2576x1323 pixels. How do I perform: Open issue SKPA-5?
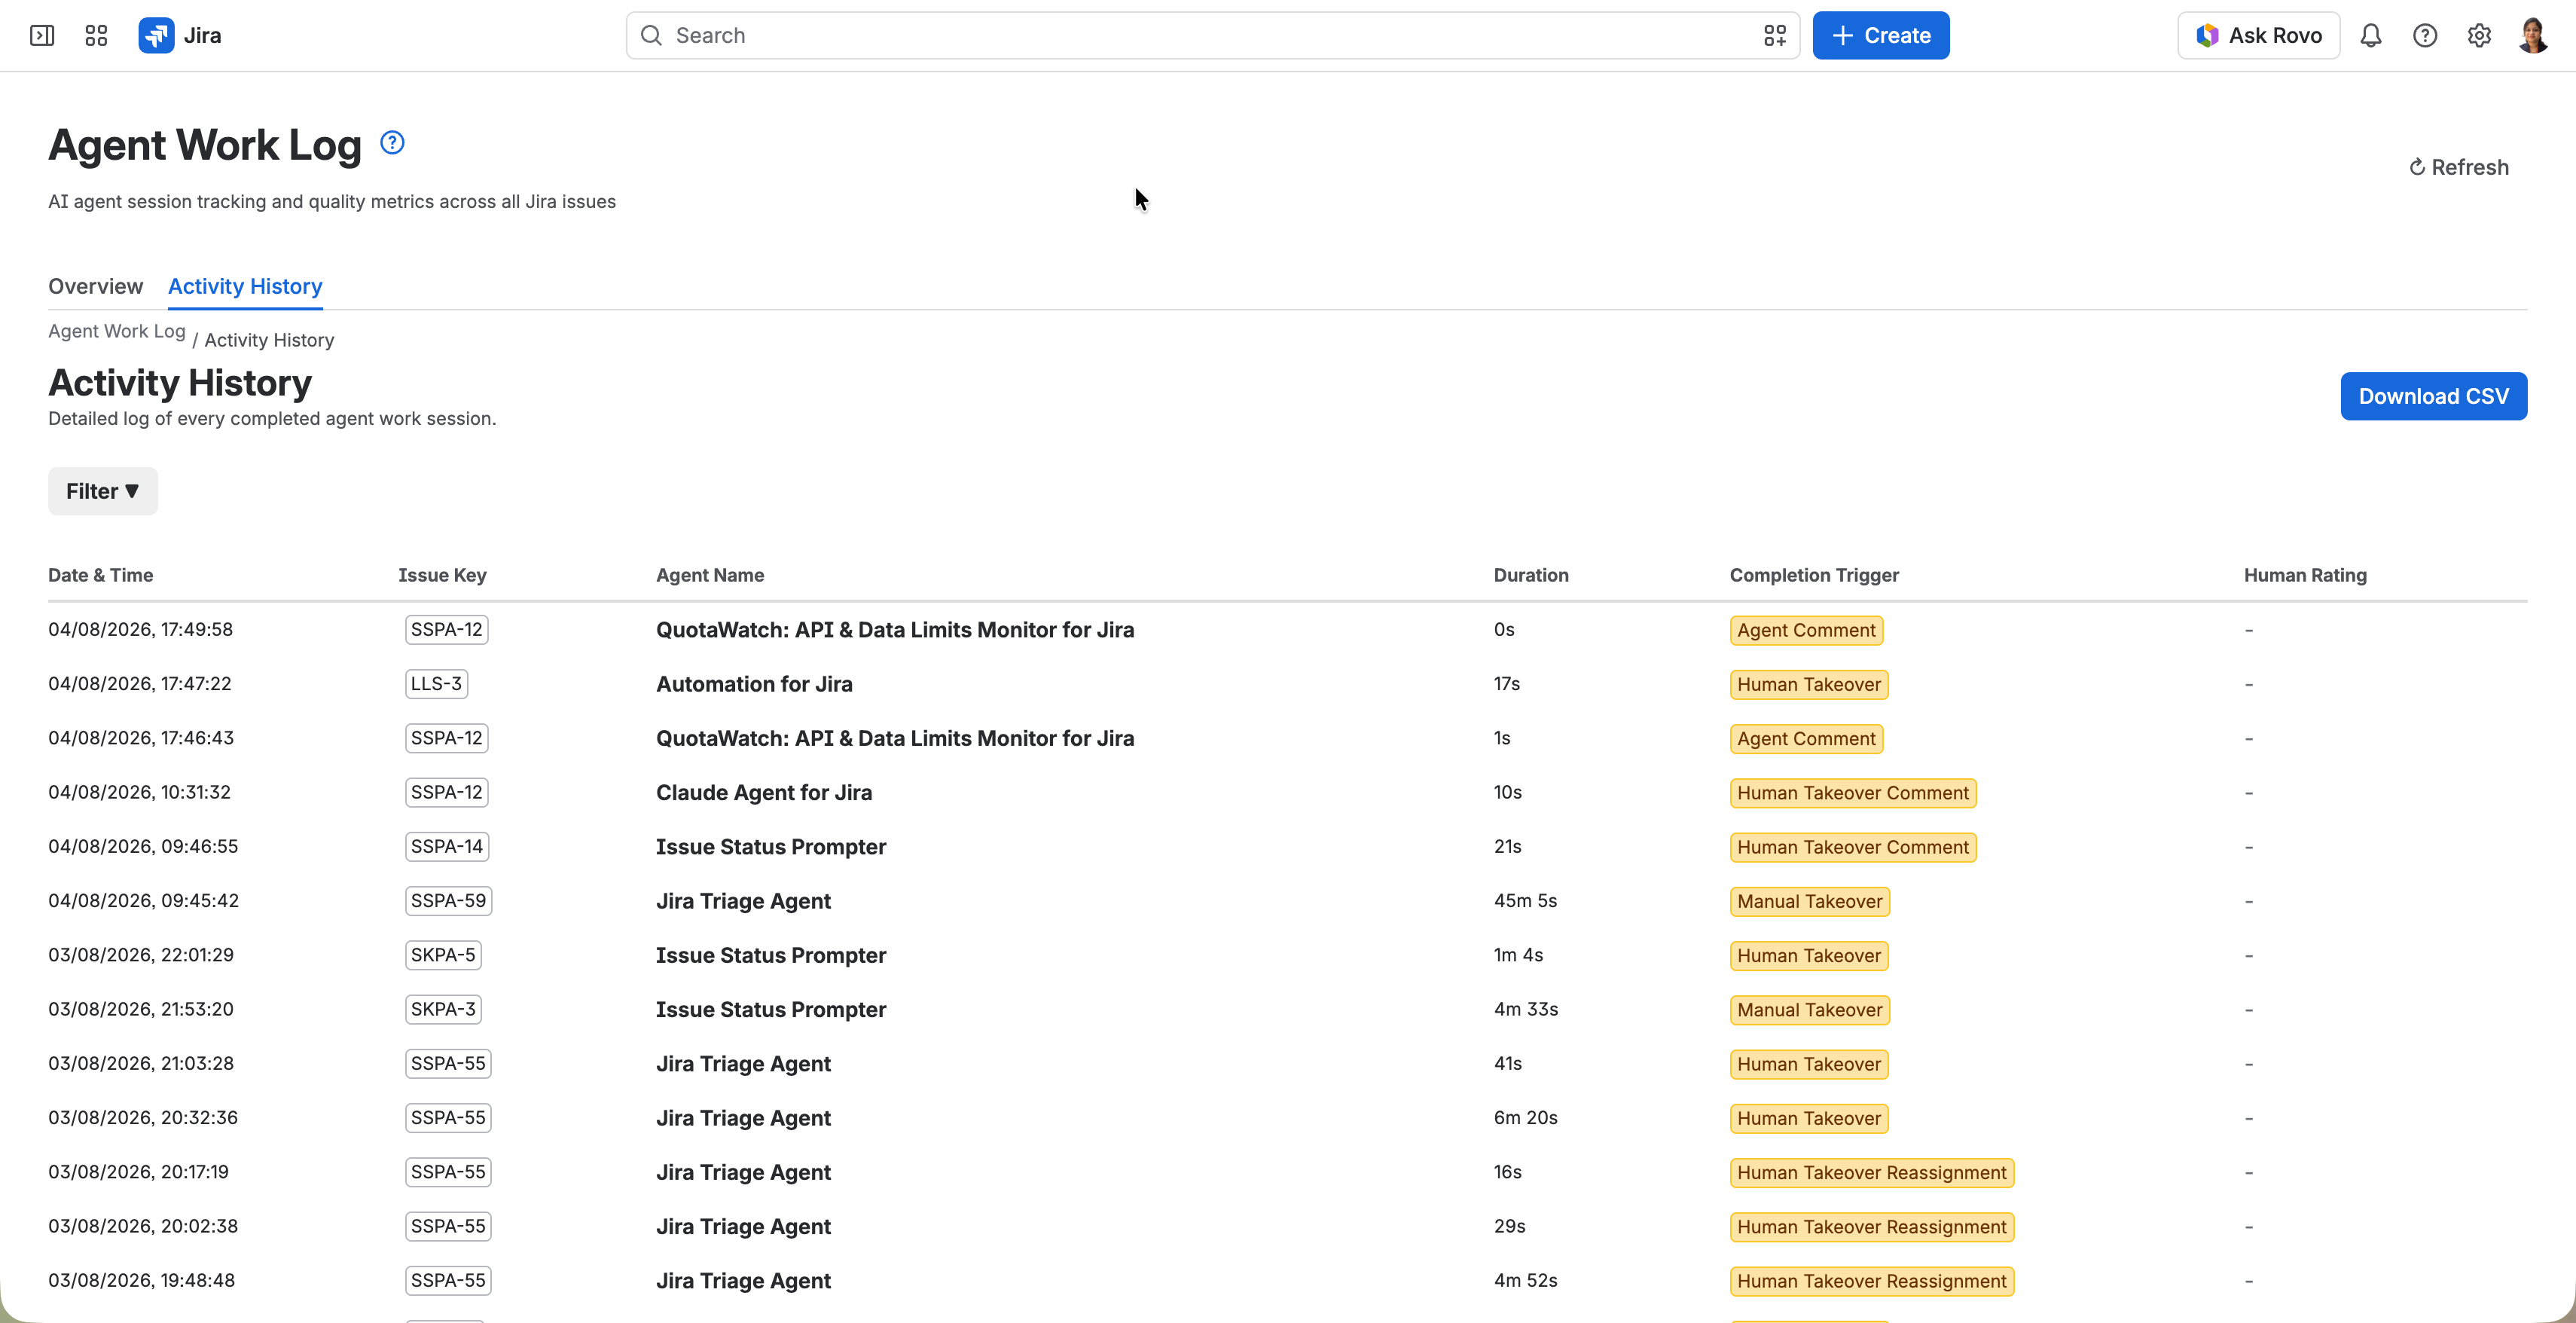pos(443,955)
